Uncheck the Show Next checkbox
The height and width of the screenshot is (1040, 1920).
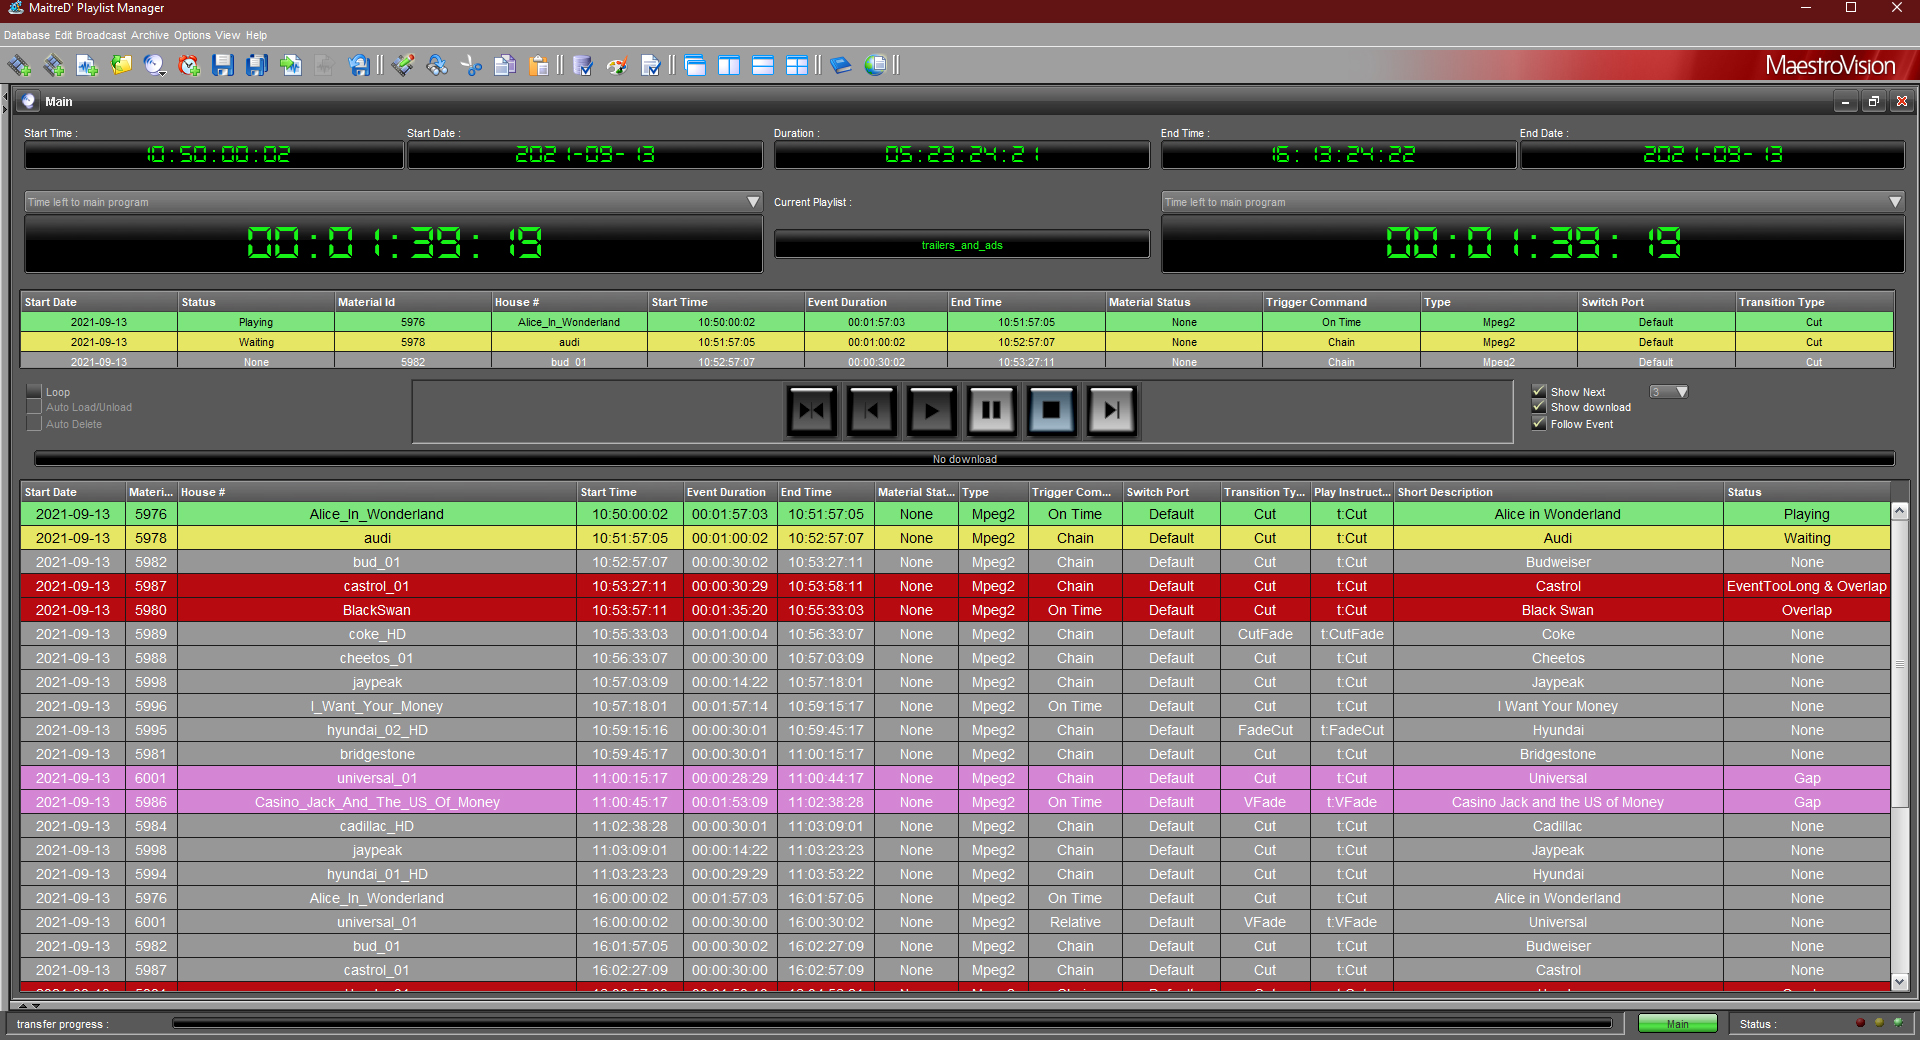[x=1539, y=392]
